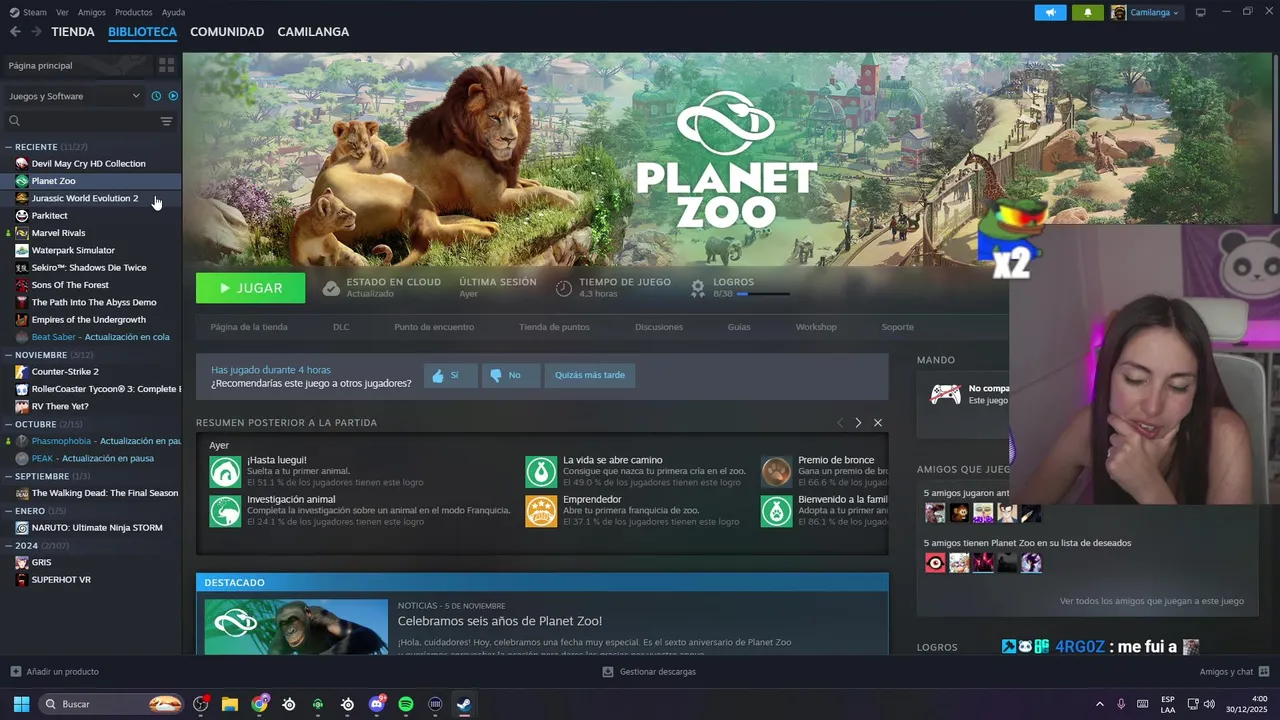Click the Emprendedor achievement icon
This screenshot has height=720, width=1280.
pyautogui.click(x=541, y=511)
